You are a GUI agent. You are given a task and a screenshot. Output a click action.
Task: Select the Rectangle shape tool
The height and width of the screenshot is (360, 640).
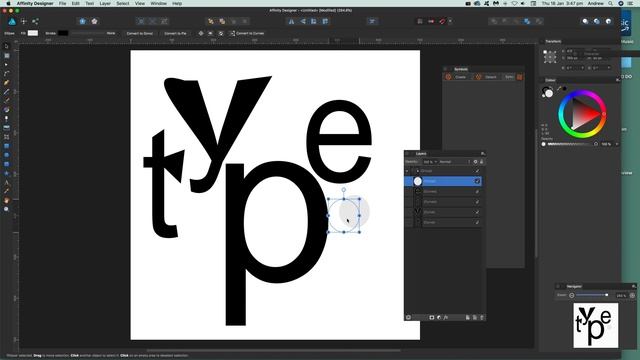[x=7, y=146]
